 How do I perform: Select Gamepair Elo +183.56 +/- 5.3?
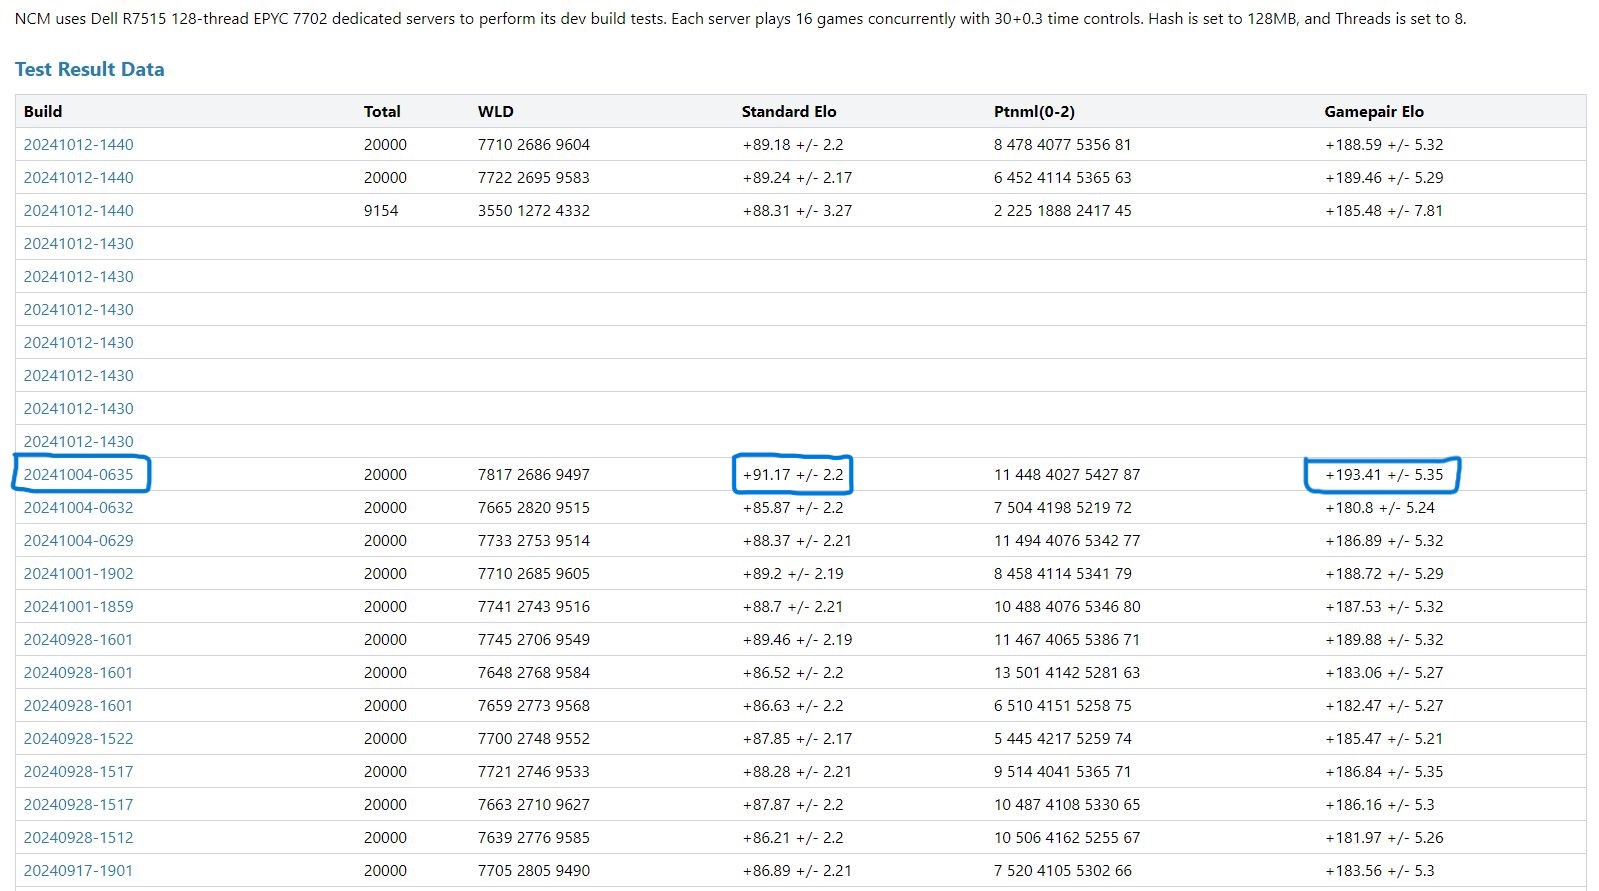[1380, 870]
